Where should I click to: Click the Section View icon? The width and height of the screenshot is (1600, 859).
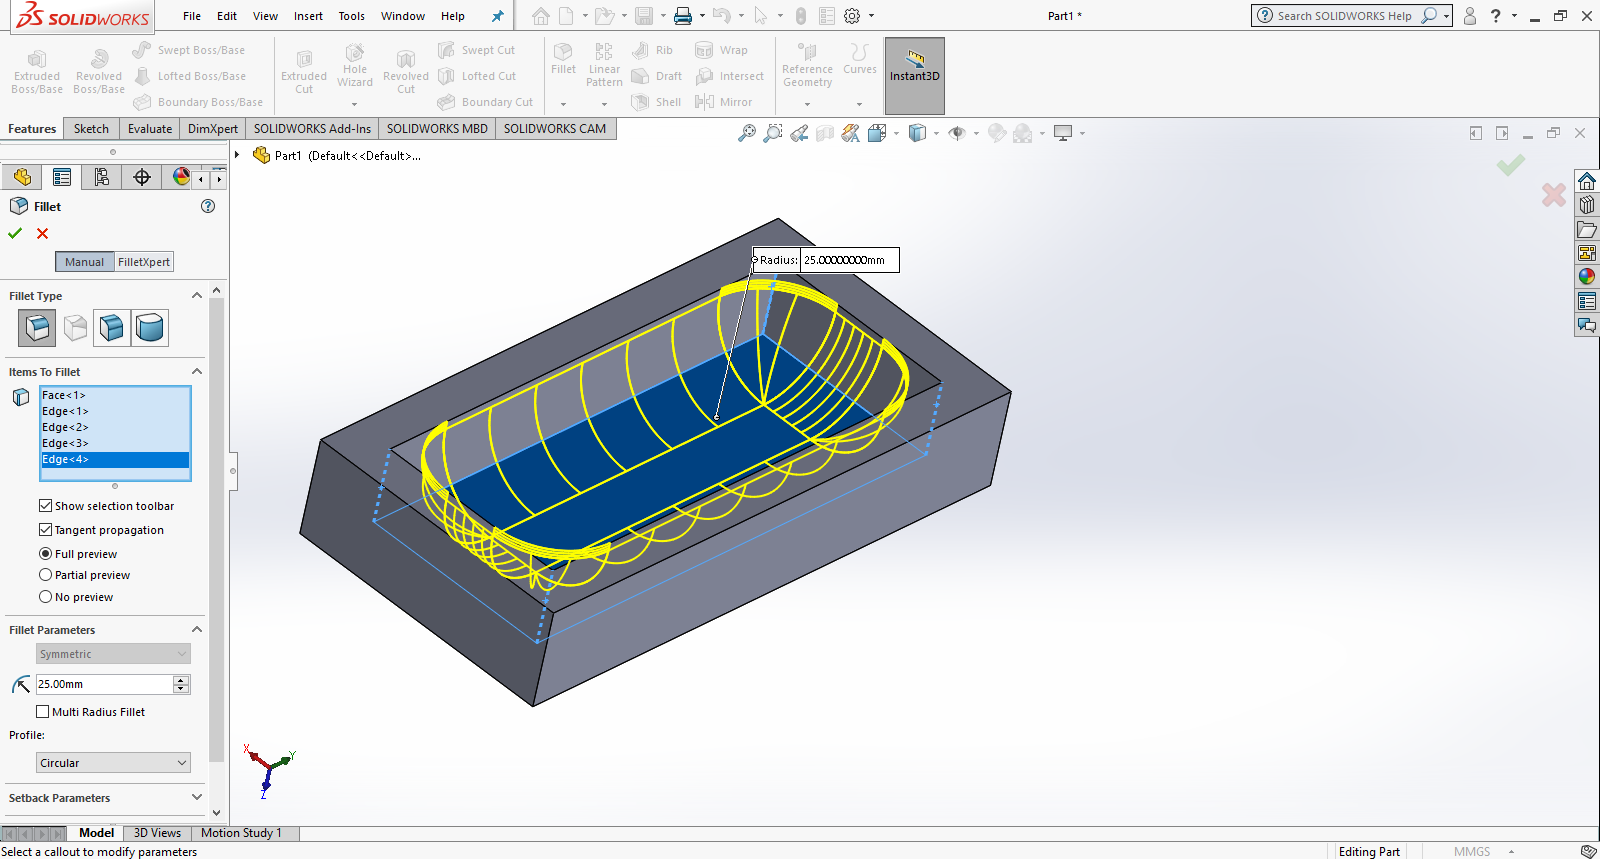tap(825, 133)
